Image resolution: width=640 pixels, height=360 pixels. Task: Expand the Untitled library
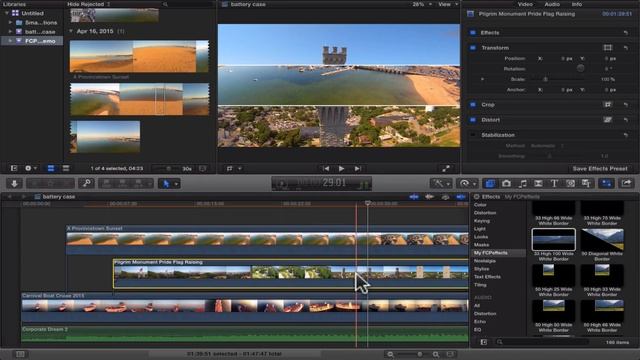tap(7, 13)
